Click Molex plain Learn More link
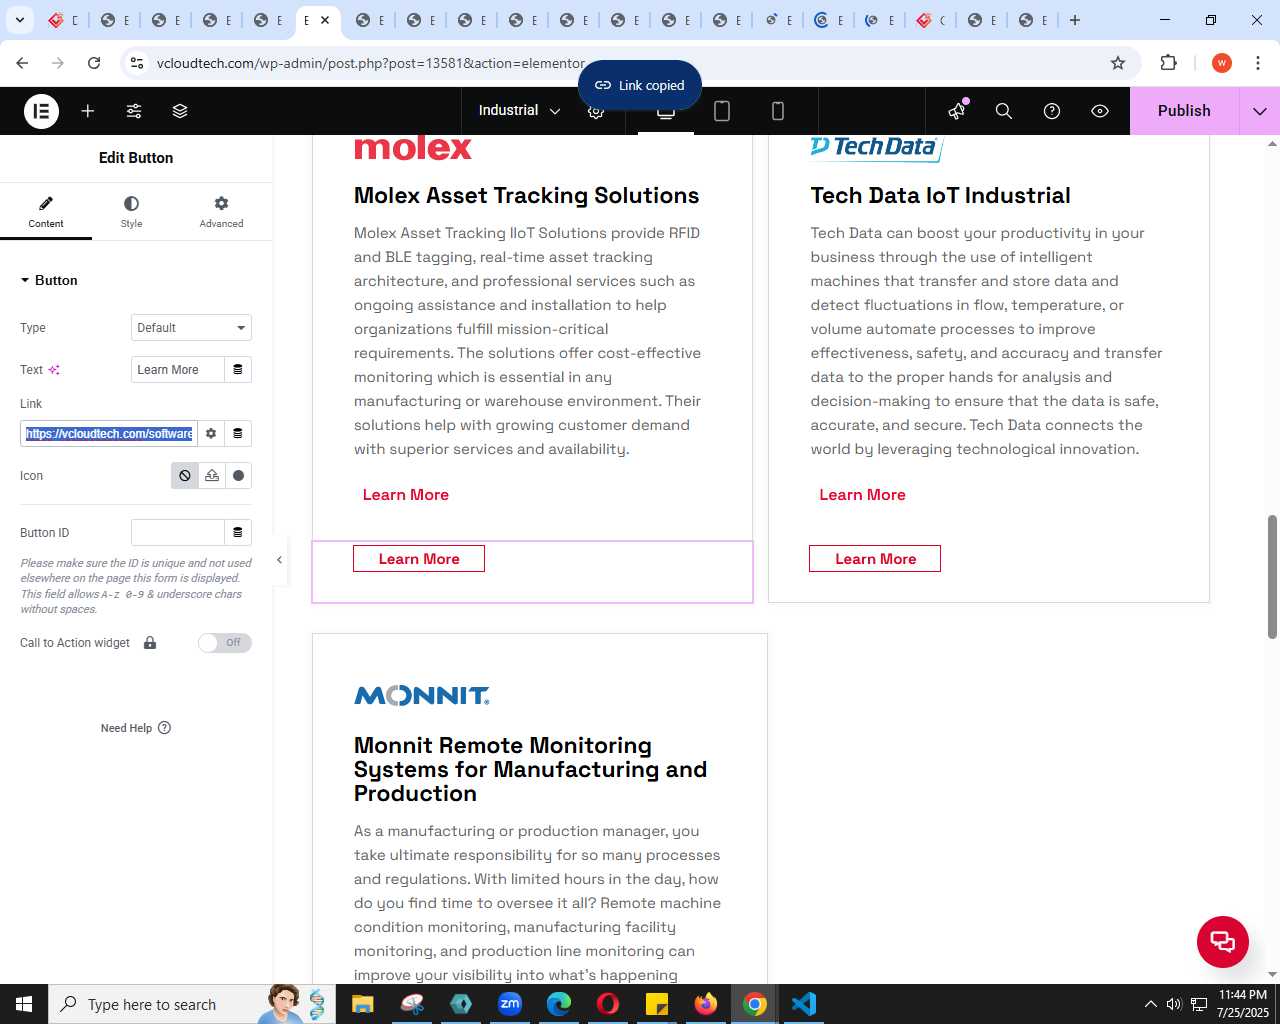This screenshot has height=1024, width=1280. [406, 495]
